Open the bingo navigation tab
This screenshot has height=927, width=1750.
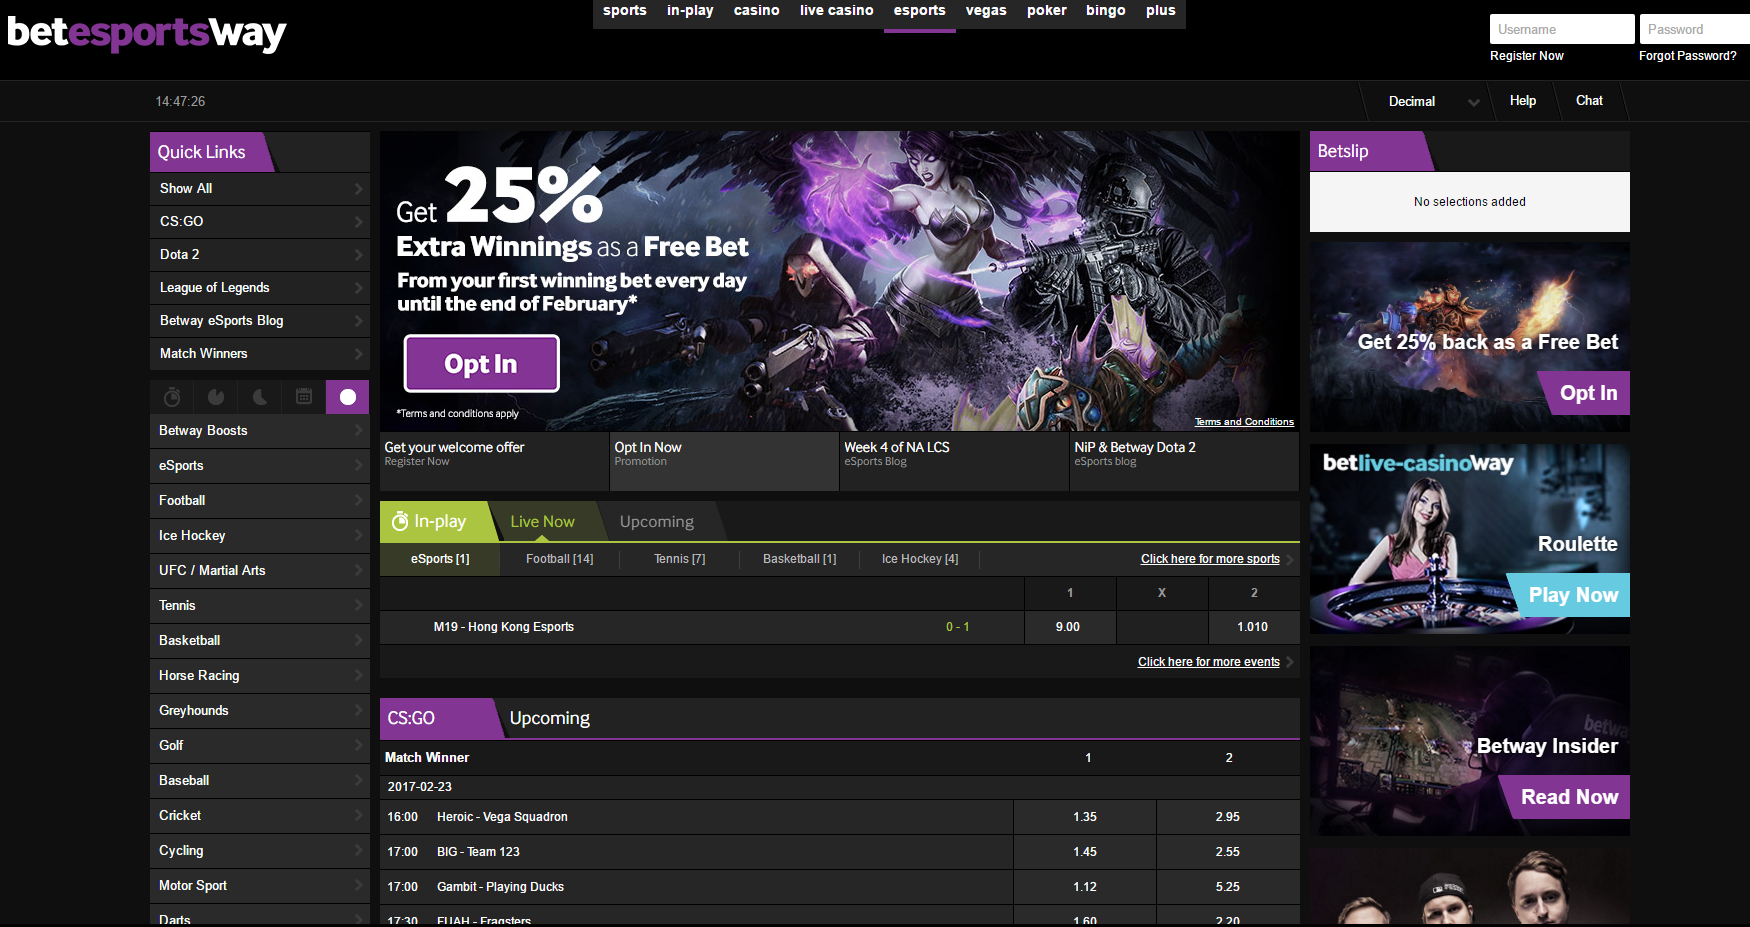pos(1106,11)
